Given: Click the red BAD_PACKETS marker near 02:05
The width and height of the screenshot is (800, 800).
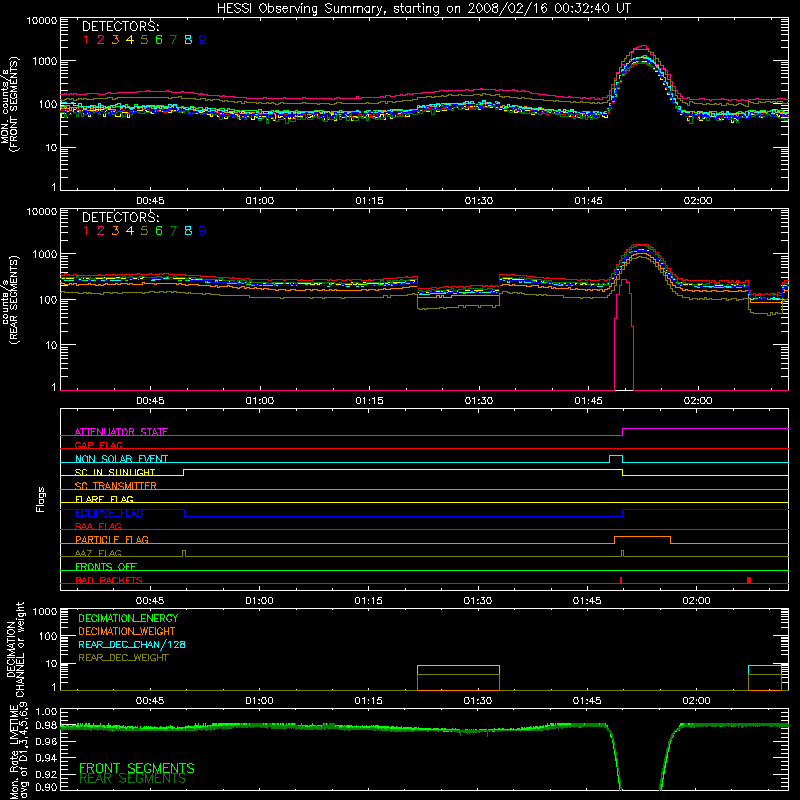Looking at the screenshot, I should tap(748, 580).
